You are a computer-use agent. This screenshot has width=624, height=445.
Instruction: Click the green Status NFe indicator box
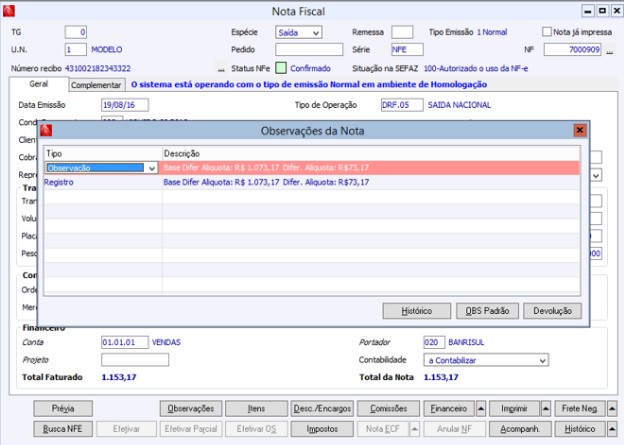pyautogui.click(x=281, y=68)
